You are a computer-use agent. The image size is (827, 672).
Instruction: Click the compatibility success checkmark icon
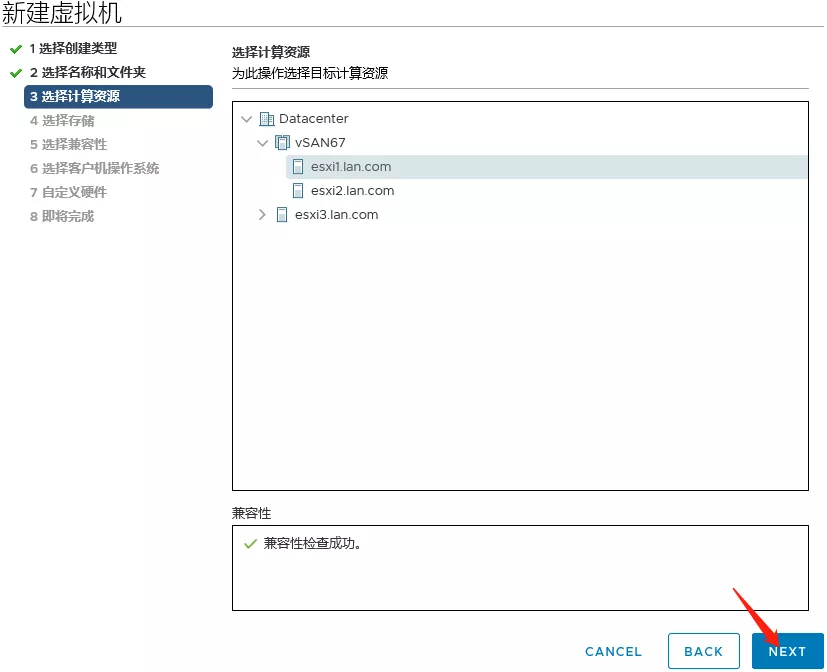[x=250, y=544]
